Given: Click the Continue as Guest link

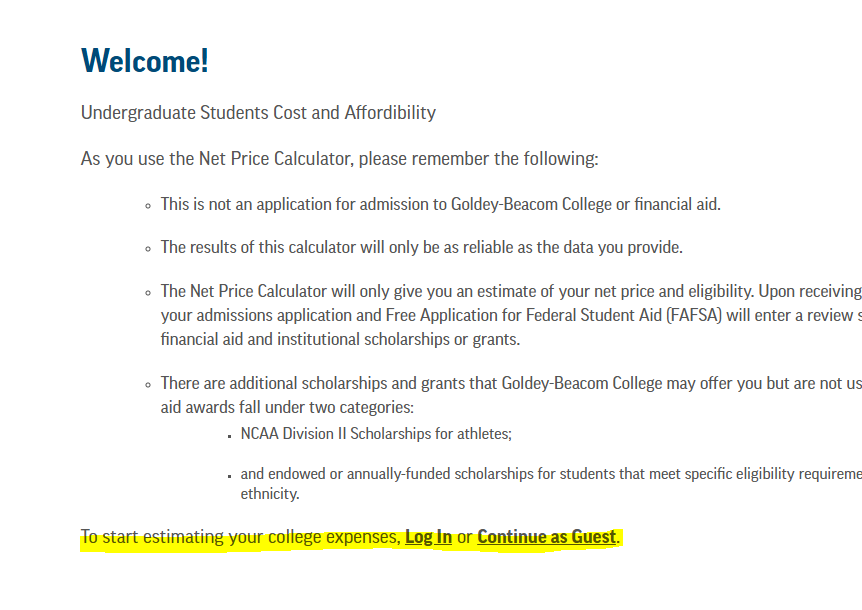Looking at the screenshot, I should [x=546, y=537].
